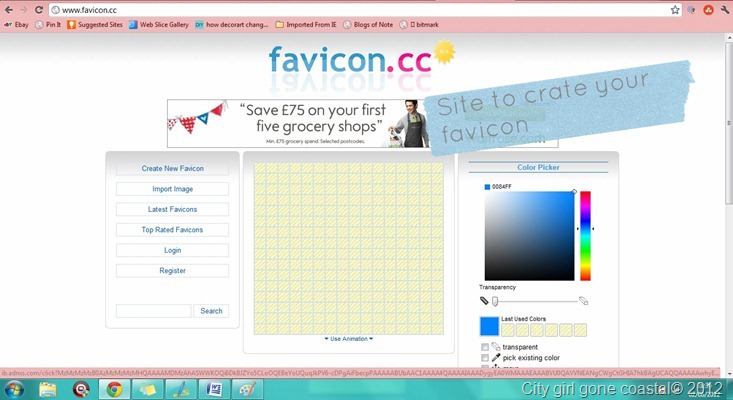
Task: Click the eyedropper icon beside pick existing color
Action: (496, 357)
